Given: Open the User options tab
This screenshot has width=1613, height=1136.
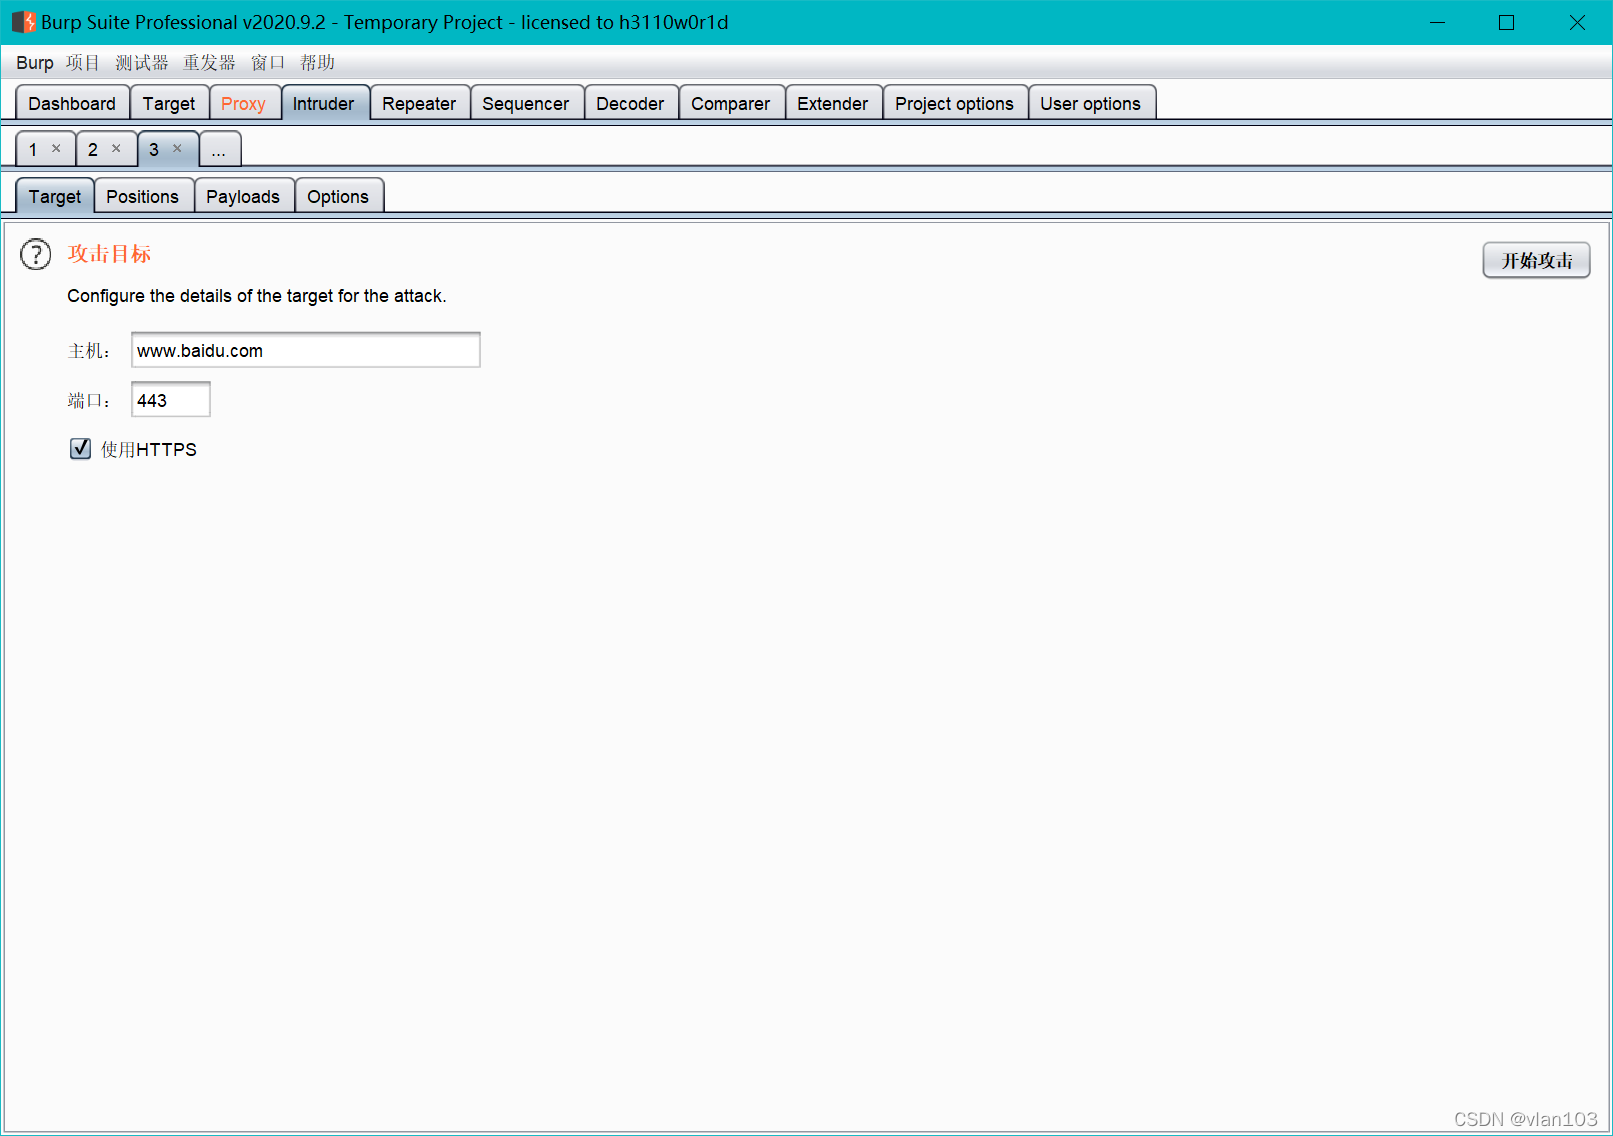Looking at the screenshot, I should [1091, 103].
